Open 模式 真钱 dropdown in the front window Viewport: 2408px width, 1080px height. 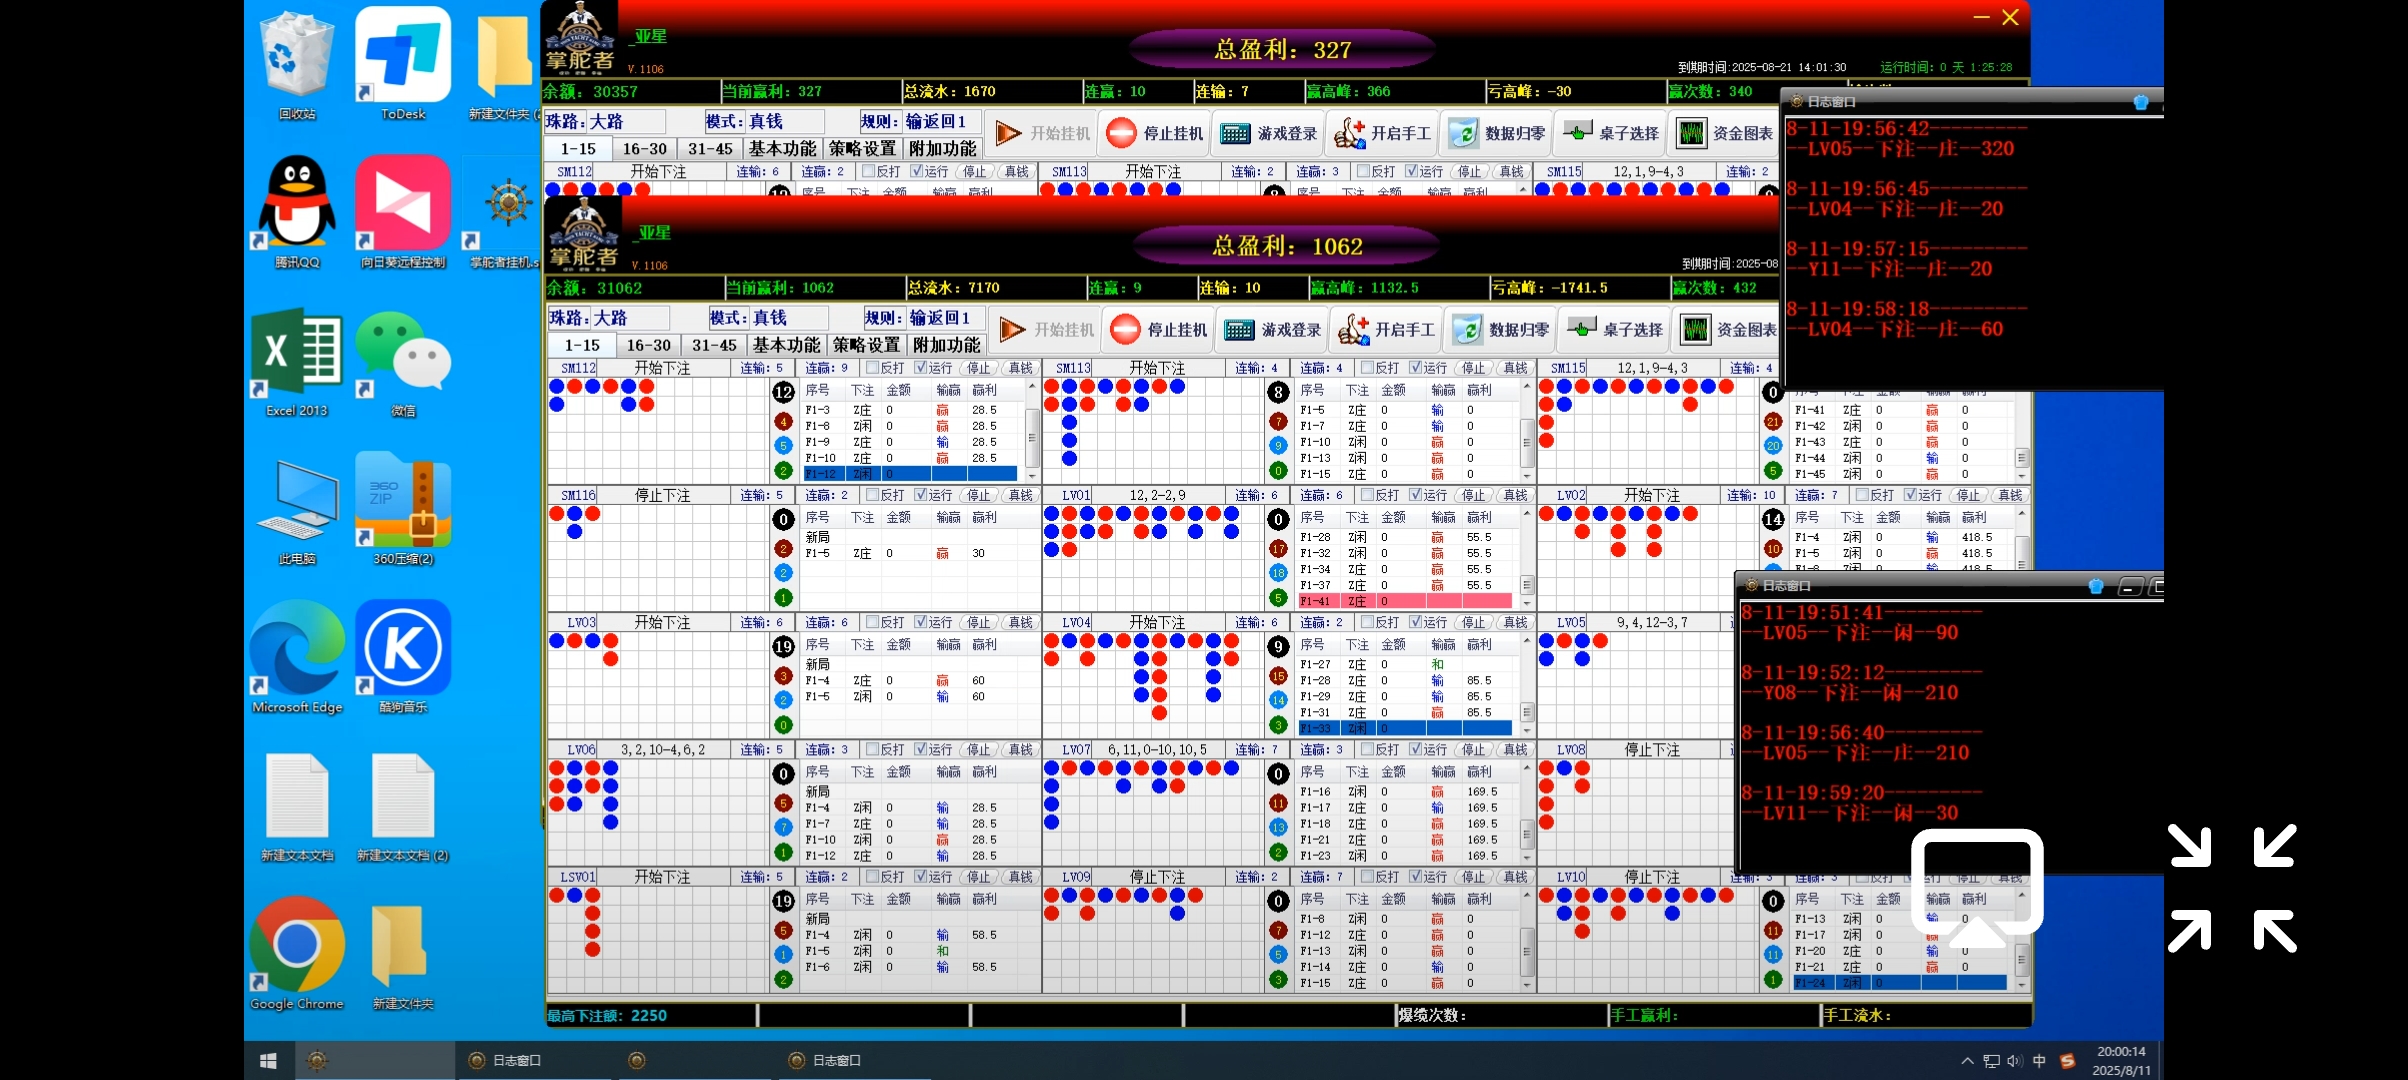click(x=788, y=318)
